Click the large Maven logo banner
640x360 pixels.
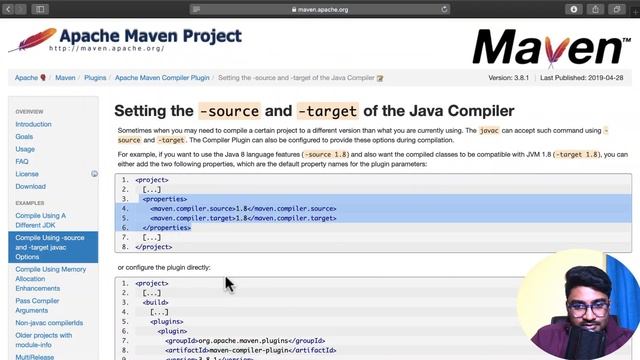(x=551, y=48)
